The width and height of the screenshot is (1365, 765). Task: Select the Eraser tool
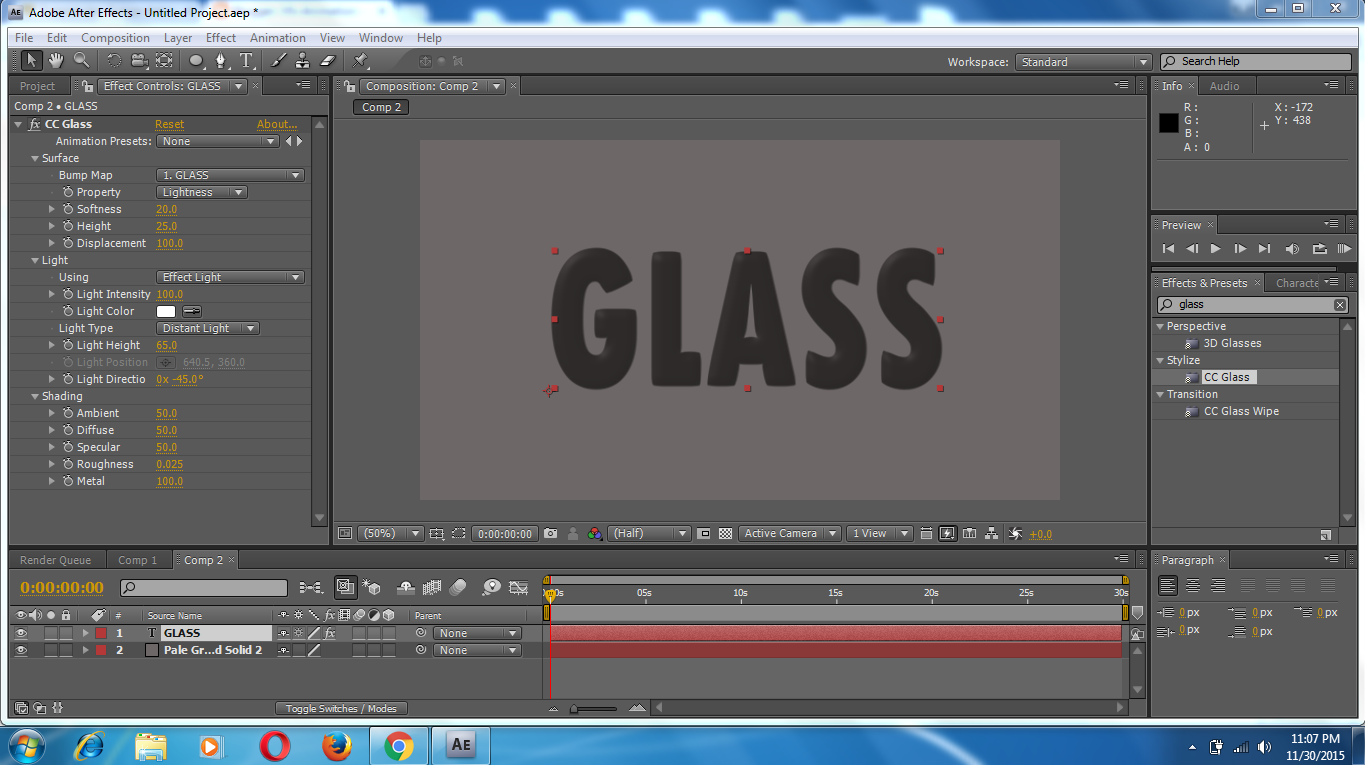pyautogui.click(x=327, y=60)
